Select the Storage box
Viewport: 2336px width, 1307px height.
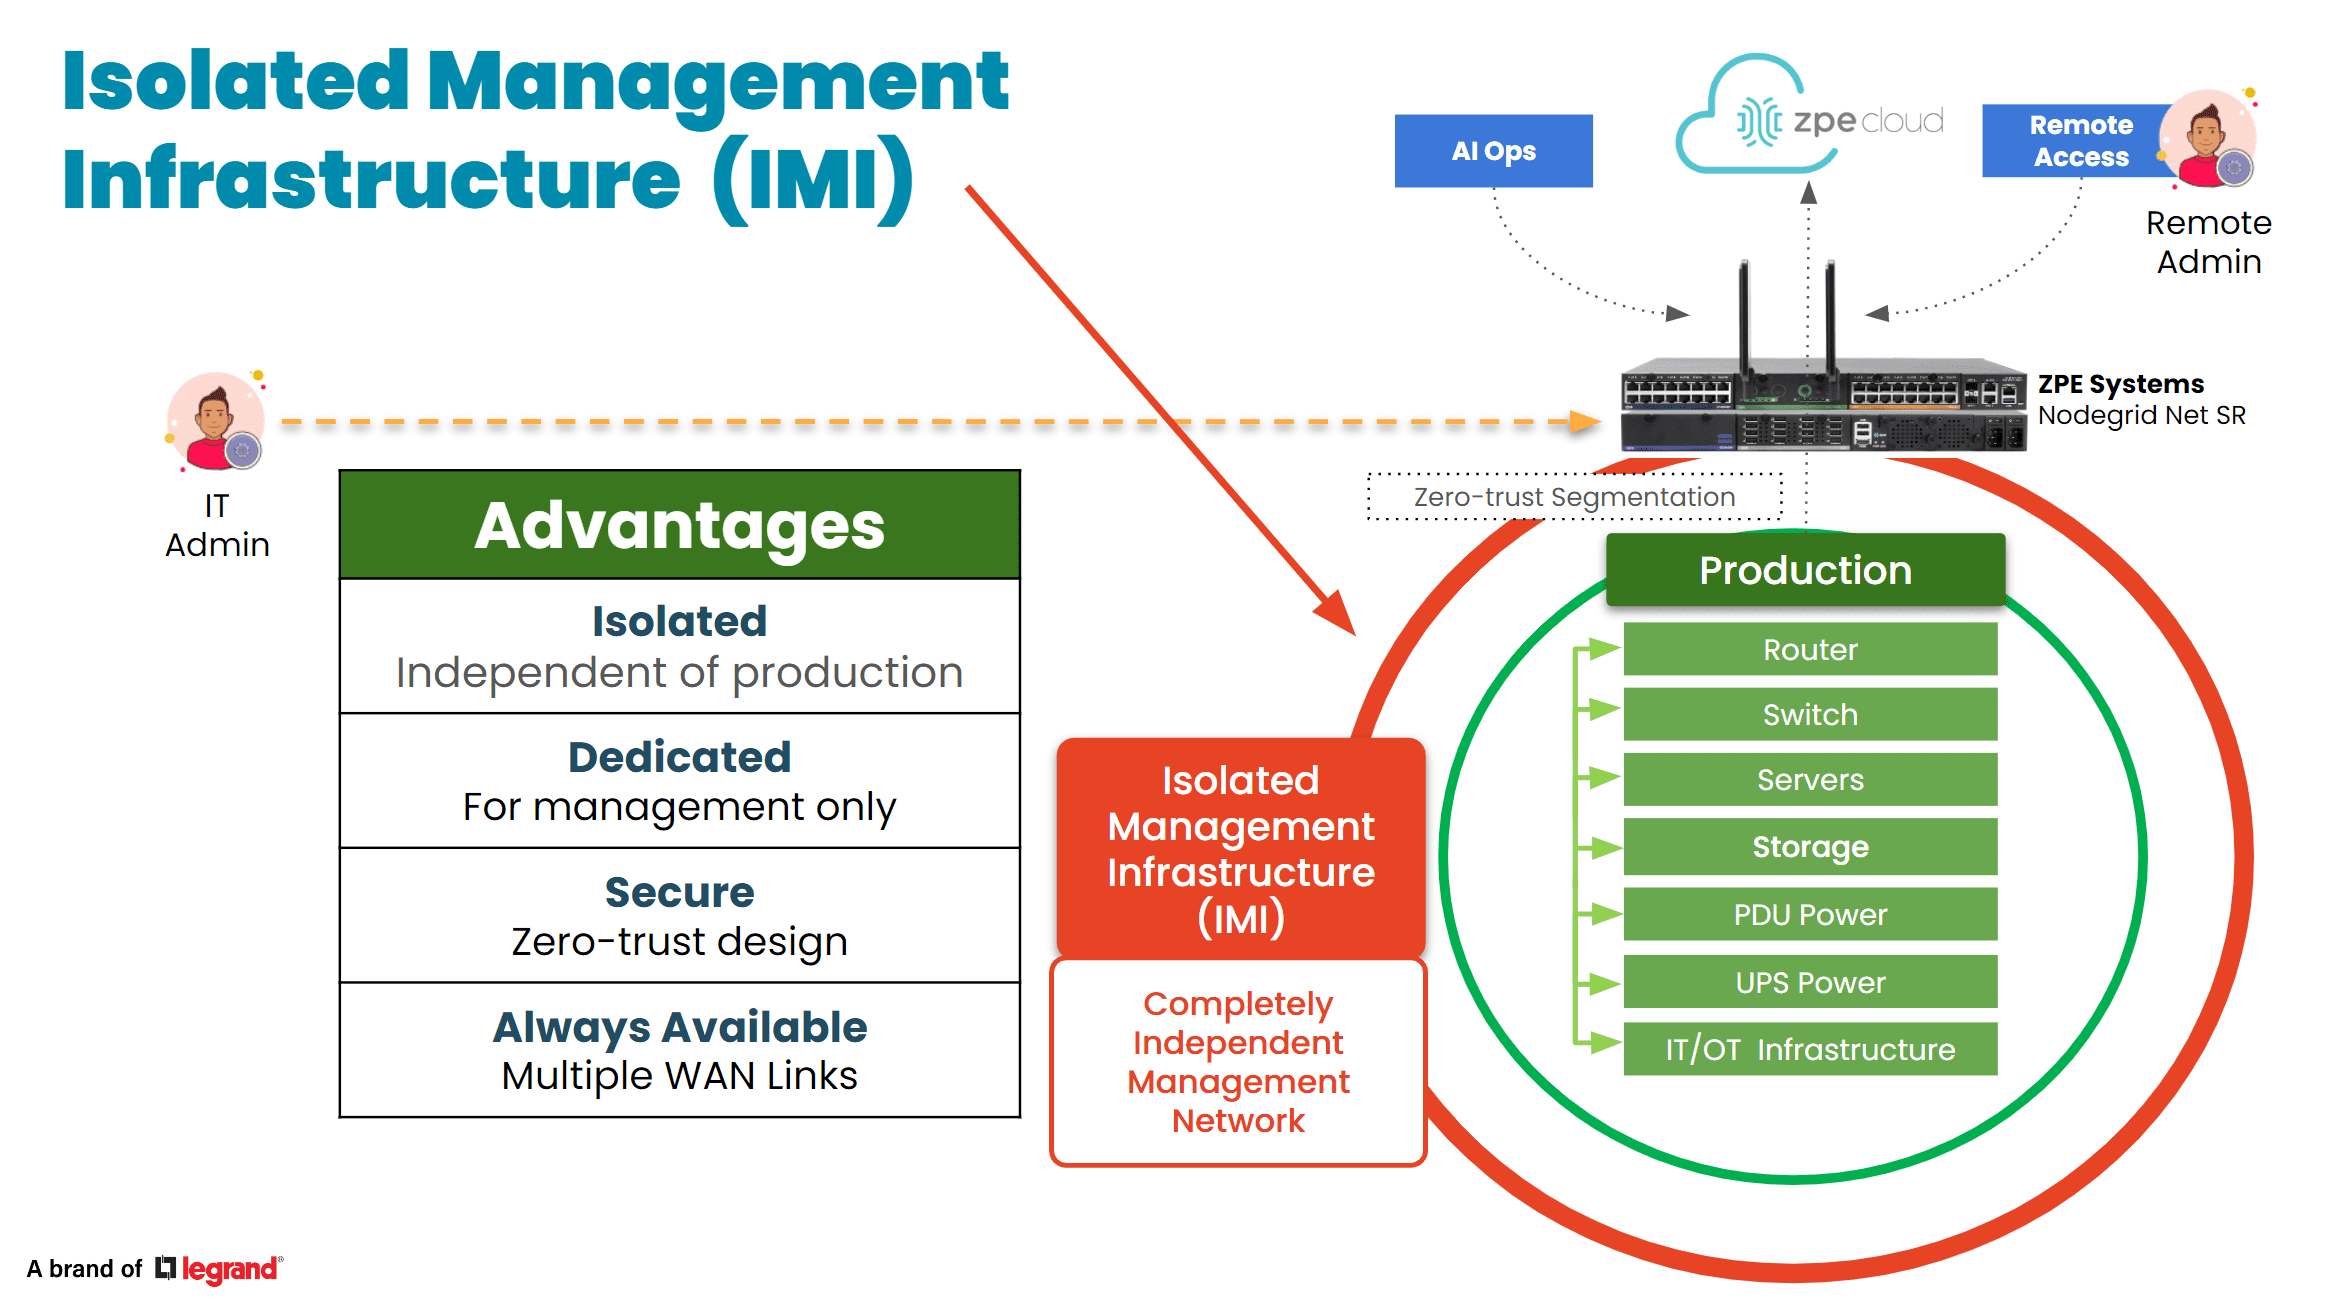pyautogui.click(x=1810, y=847)
